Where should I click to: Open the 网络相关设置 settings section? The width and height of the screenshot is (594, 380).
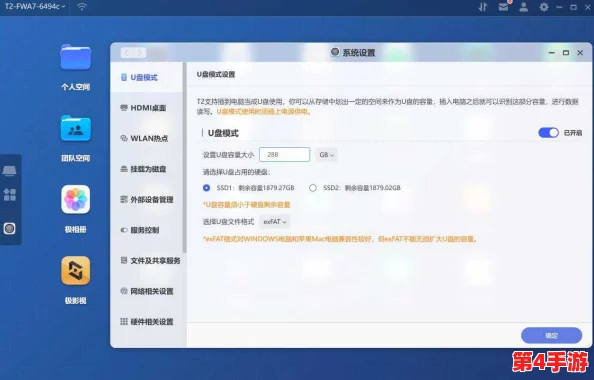click(147, 291)
